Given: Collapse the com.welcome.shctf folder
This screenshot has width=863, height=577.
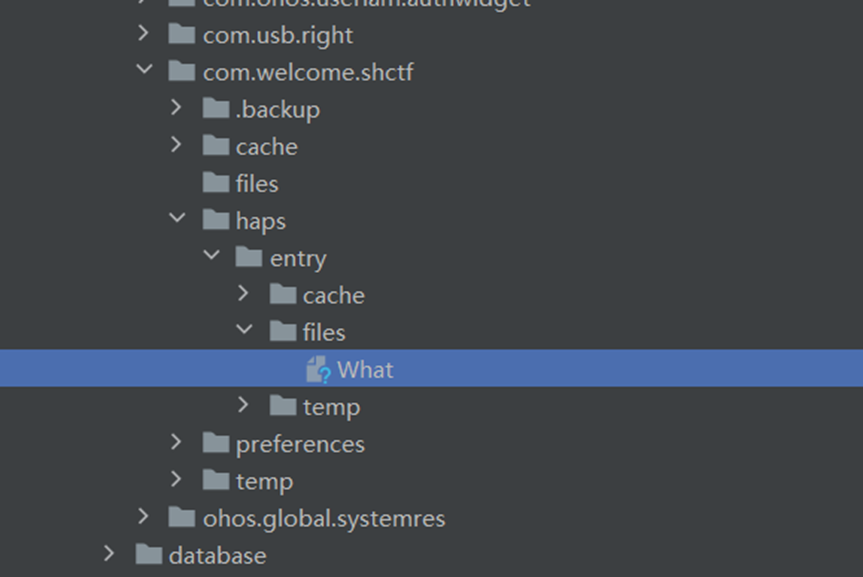Looking at the screenshot, I should tap(144, 70).
